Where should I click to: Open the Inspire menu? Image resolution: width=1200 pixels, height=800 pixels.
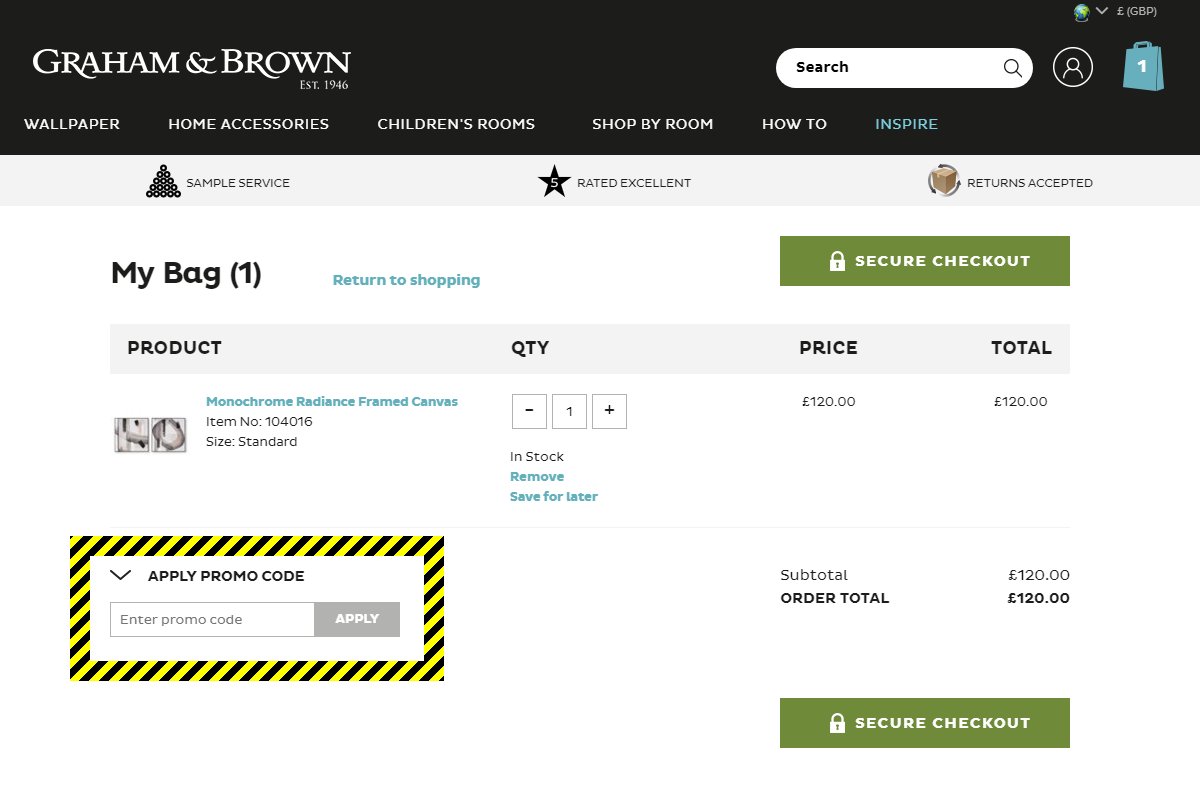tap(906, 124)
